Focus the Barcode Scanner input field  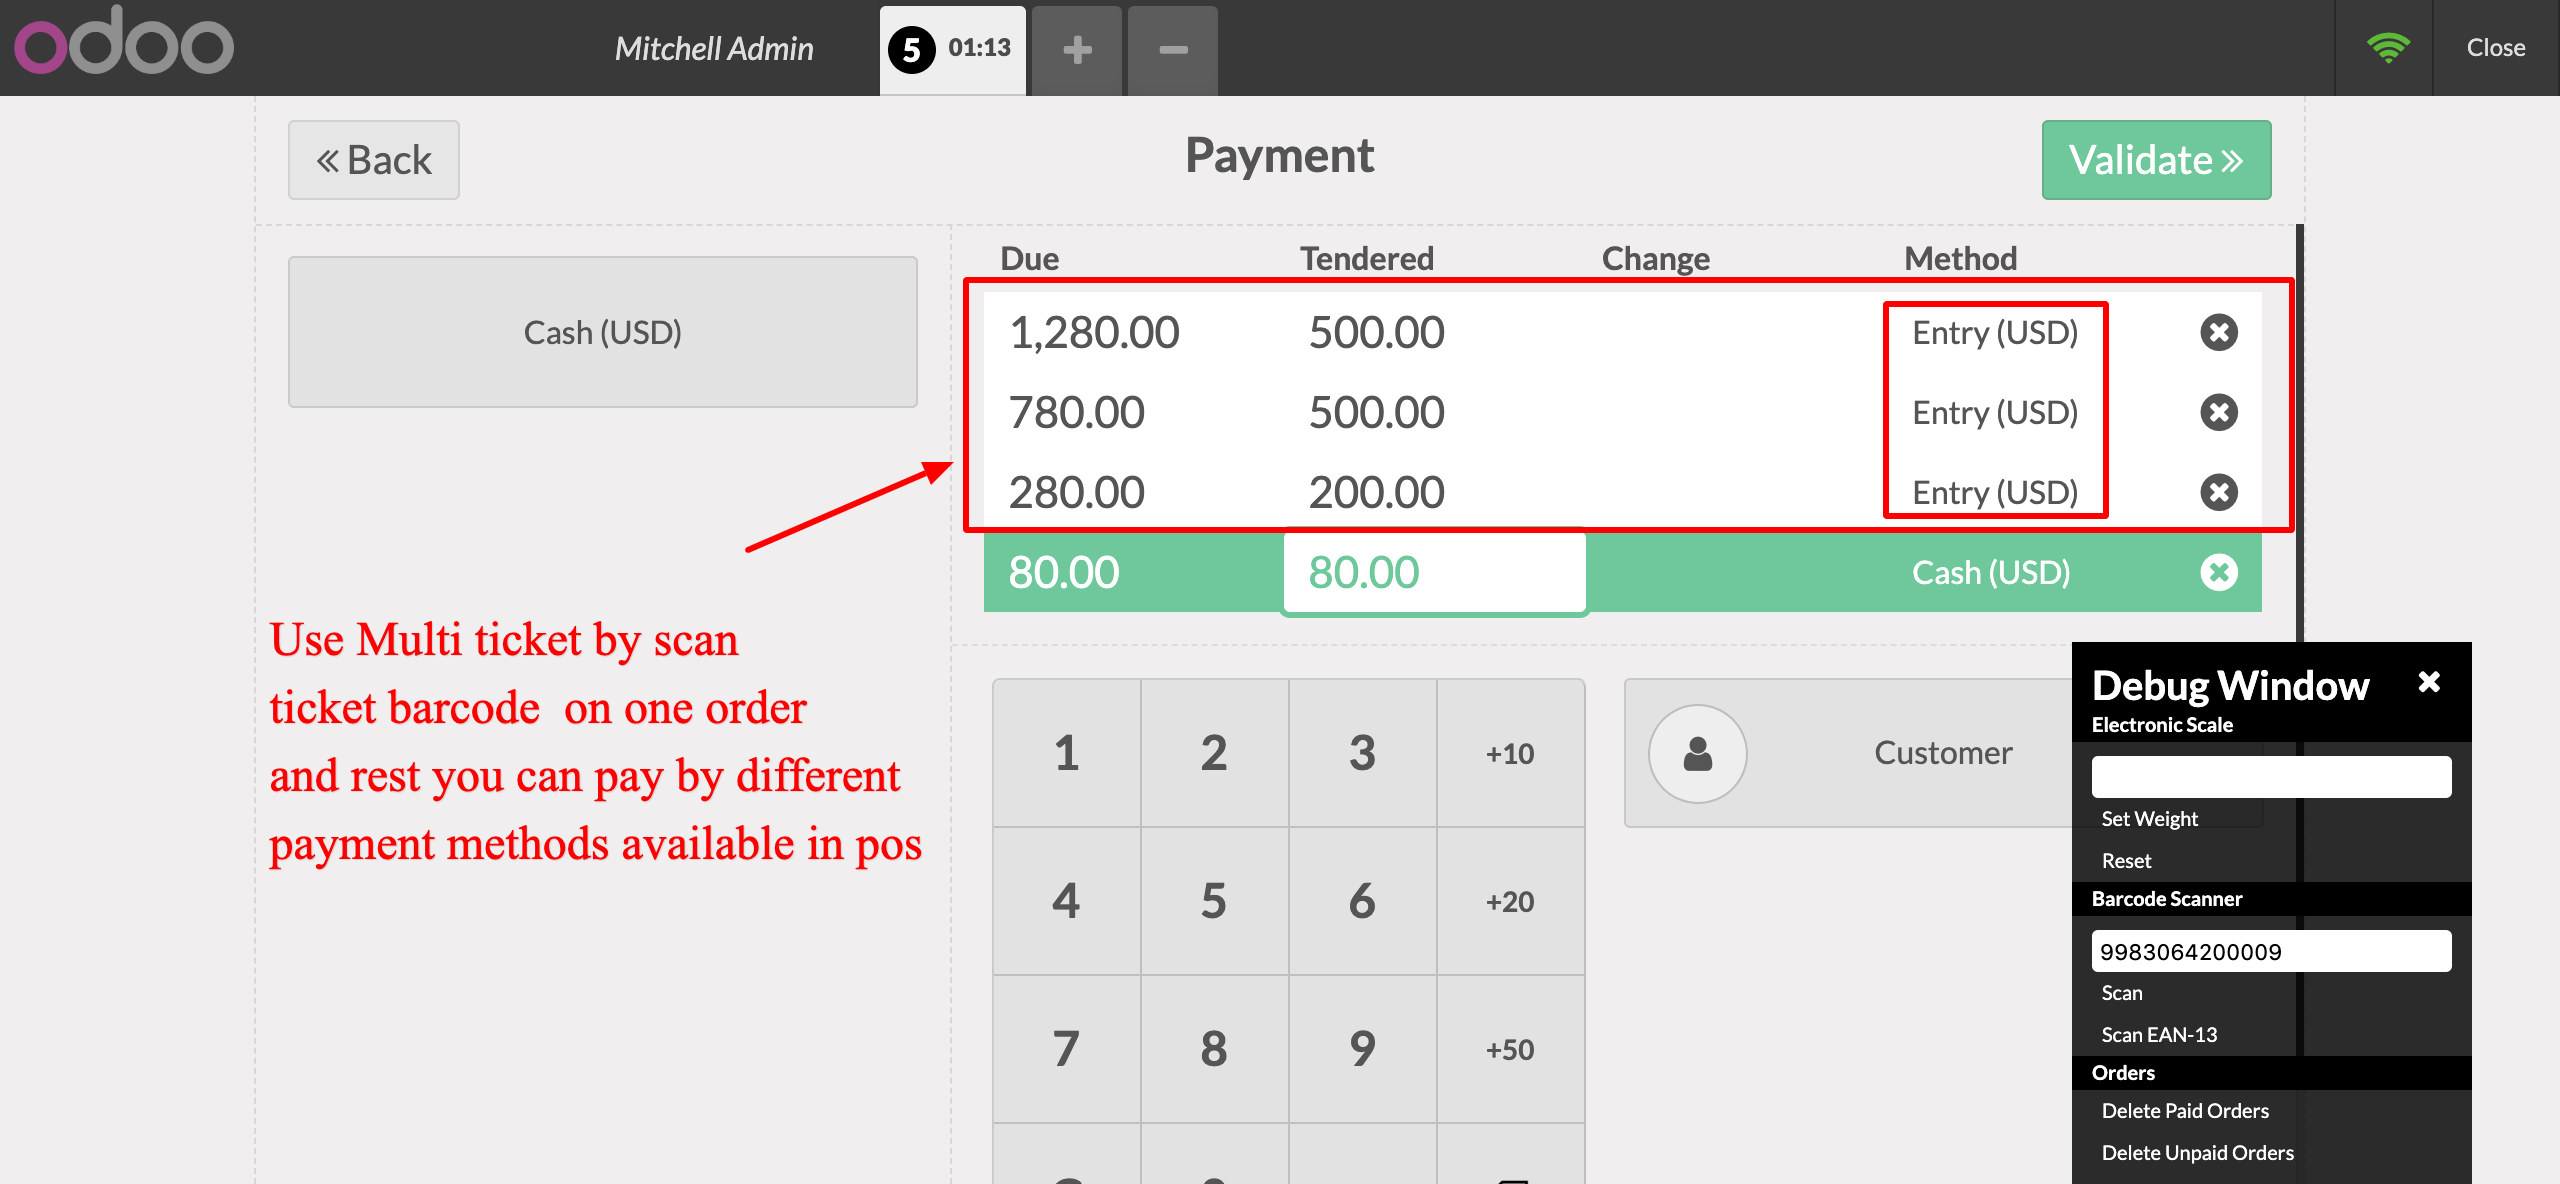pyautogui.click(x=2270, y=951)
